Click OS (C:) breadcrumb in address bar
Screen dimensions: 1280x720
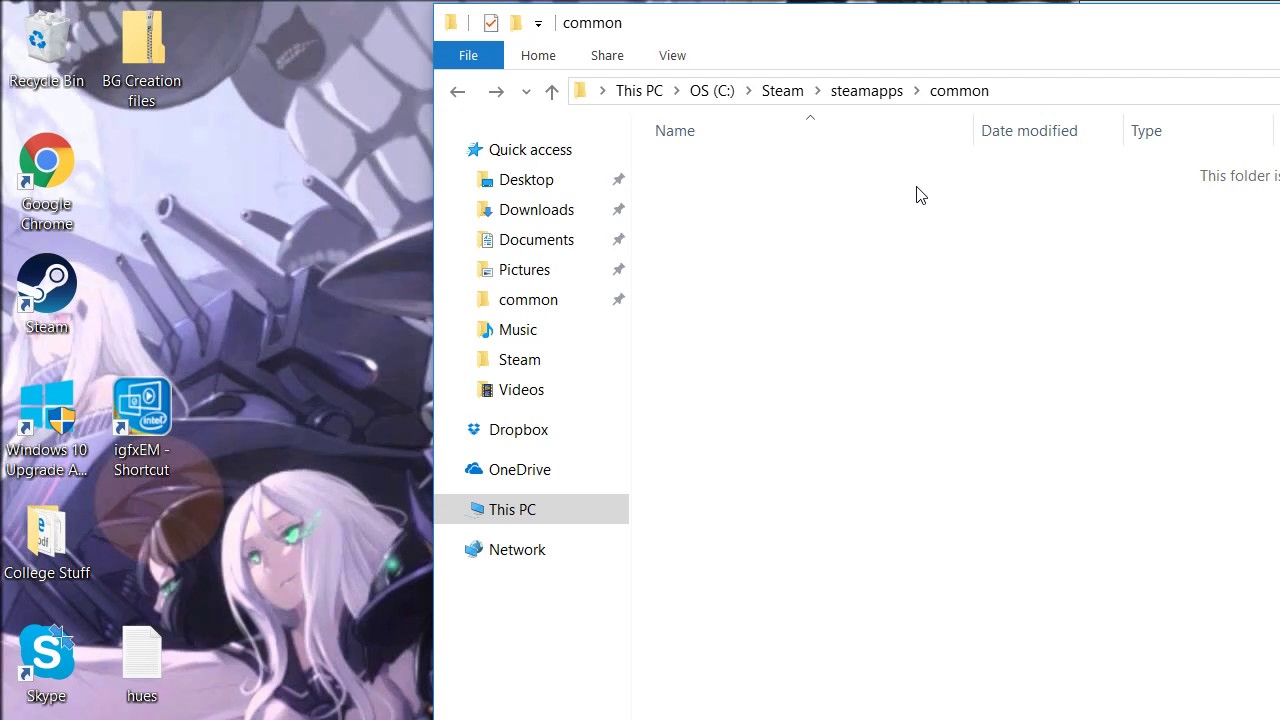click(712, 90)
